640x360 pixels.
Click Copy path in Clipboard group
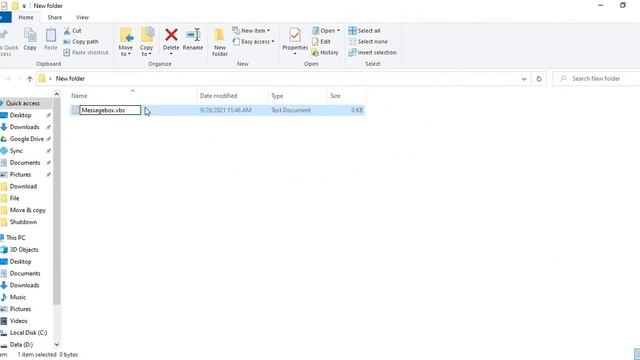pyautogui.click(x=81, y=42)
